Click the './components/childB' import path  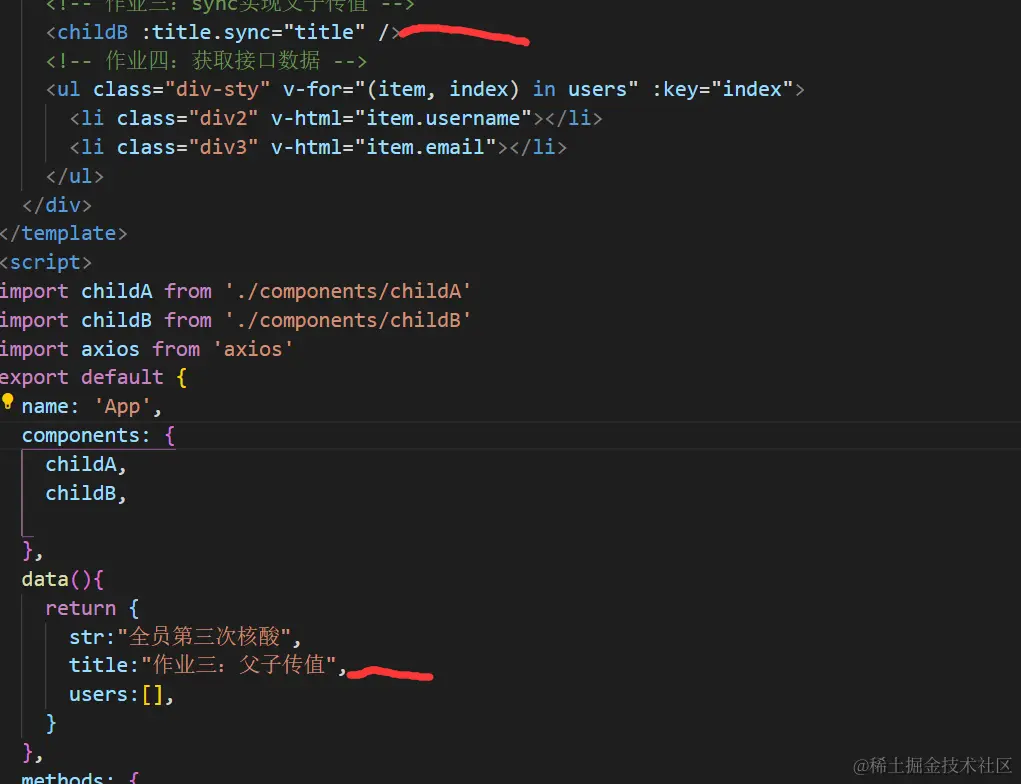348,320
